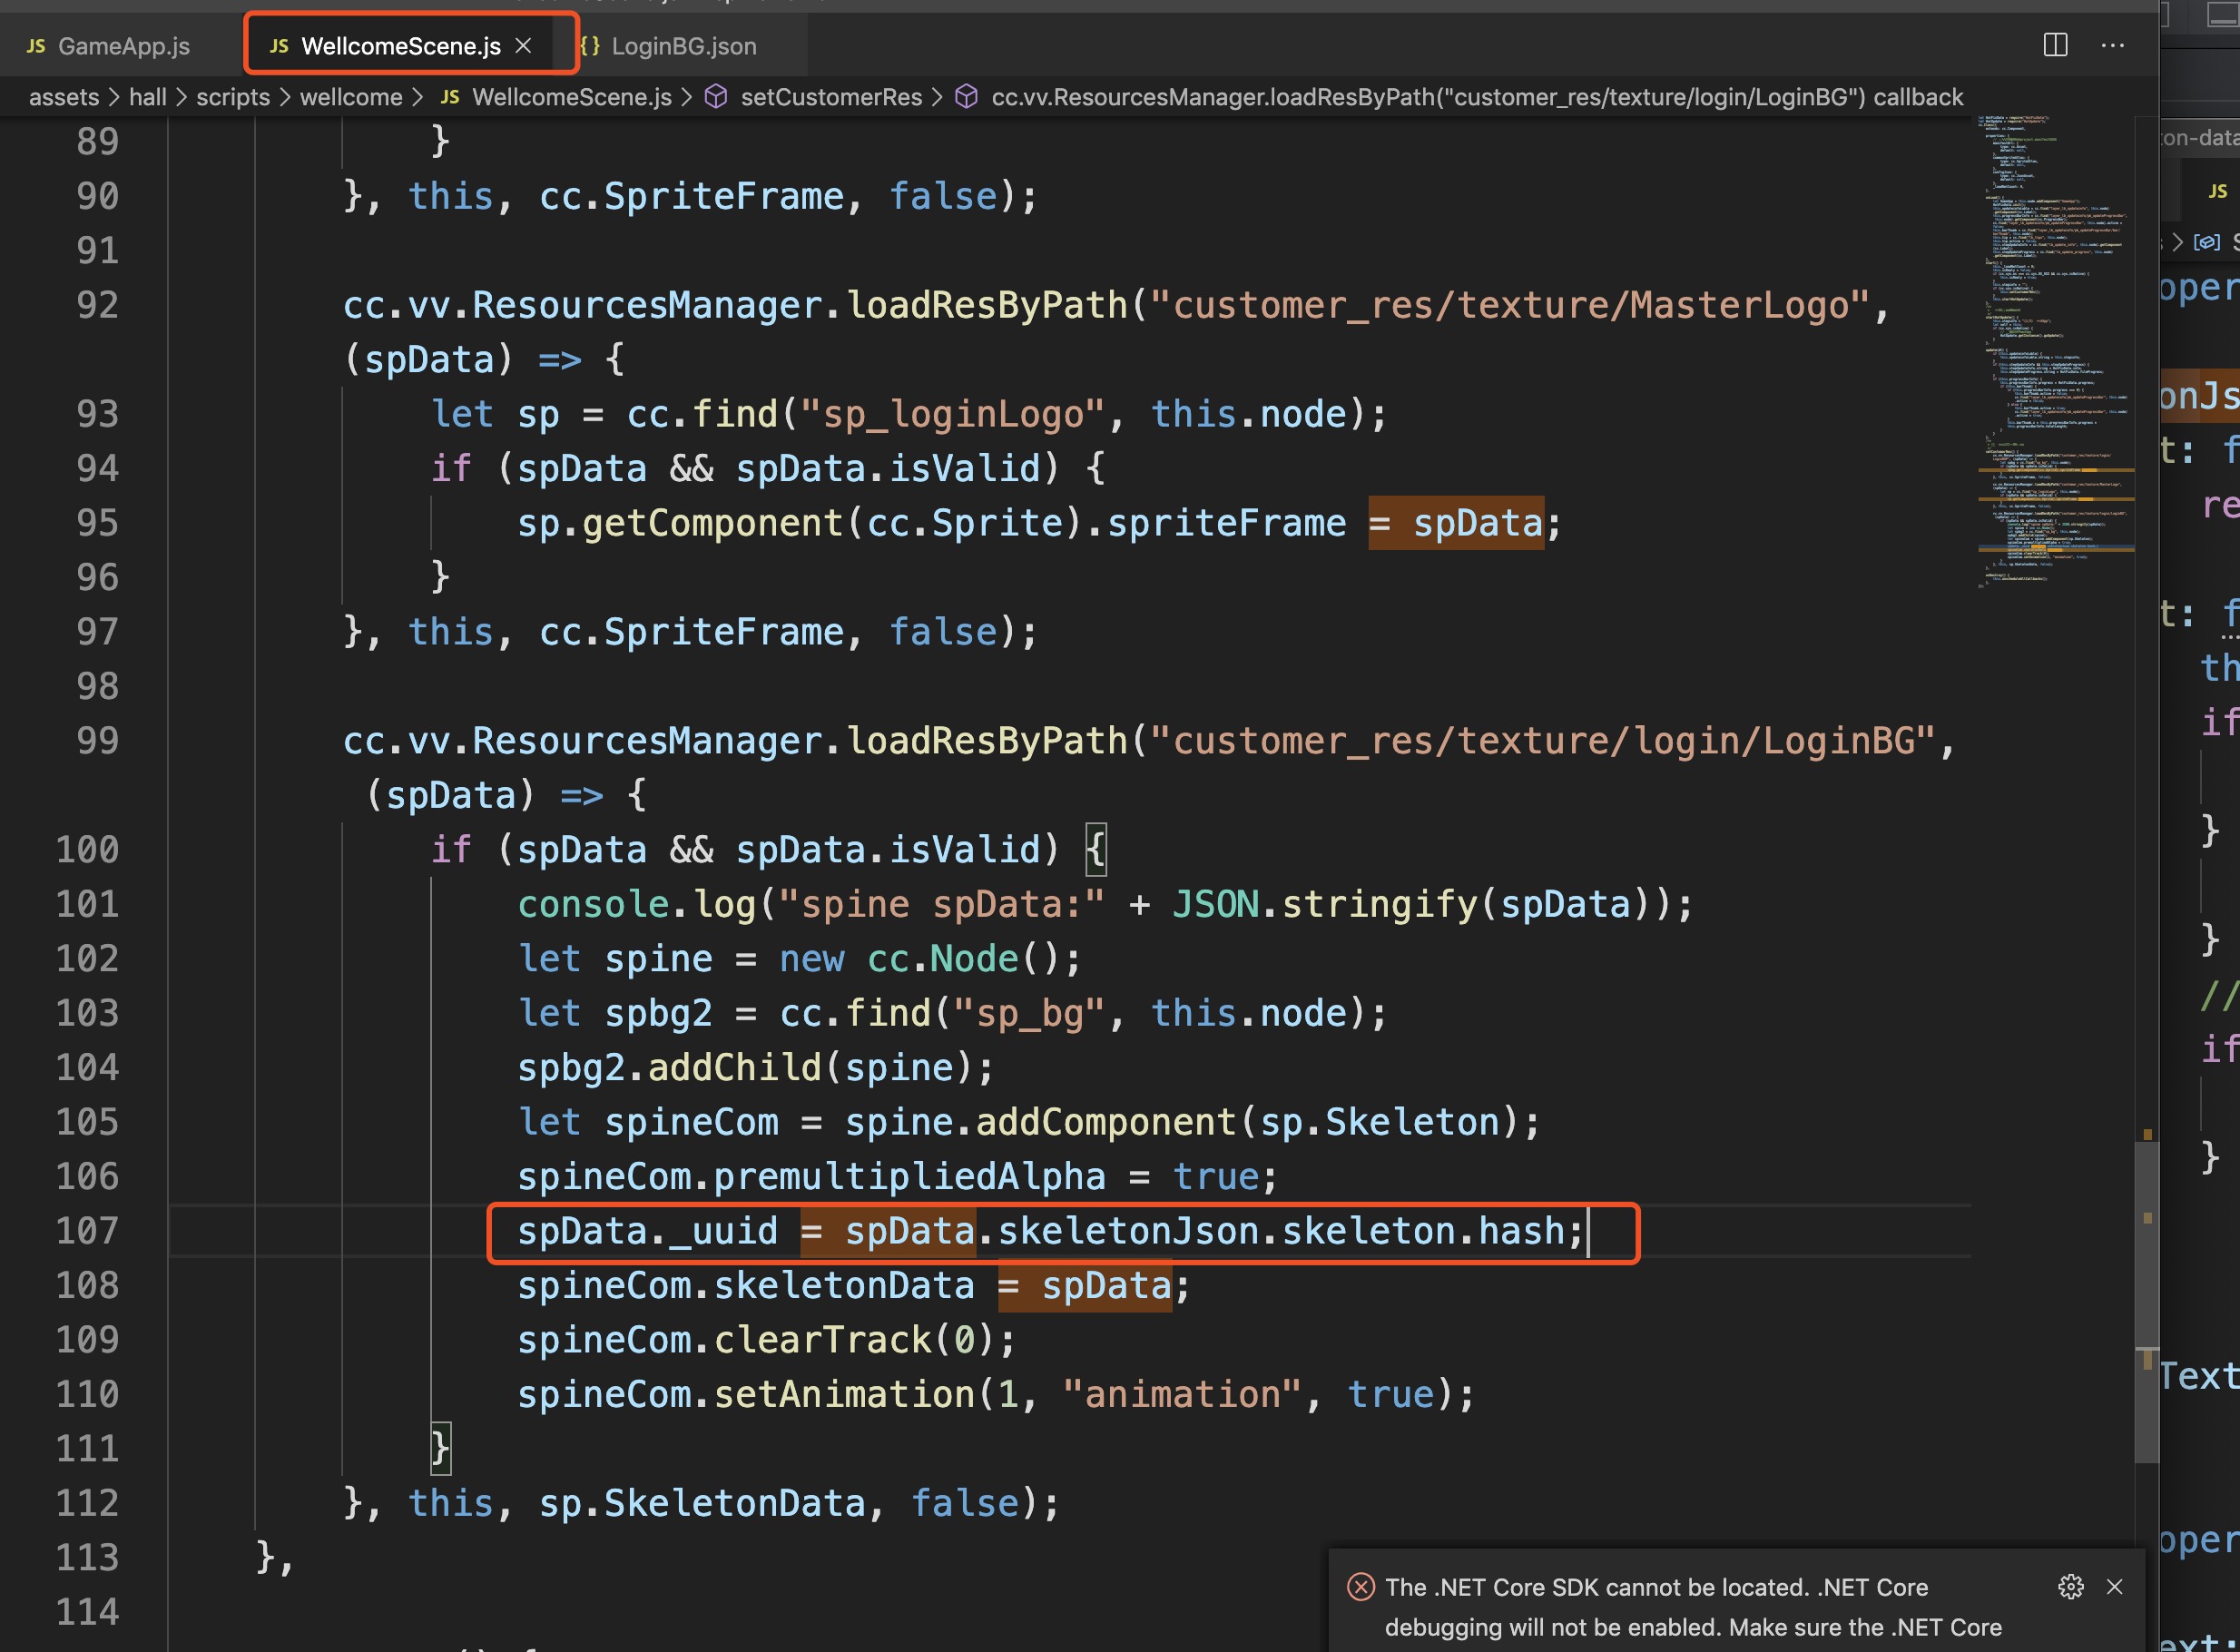Open notification settings gear icon
This screenshot has height=1652, width=2240.
pos(2070,1586)
